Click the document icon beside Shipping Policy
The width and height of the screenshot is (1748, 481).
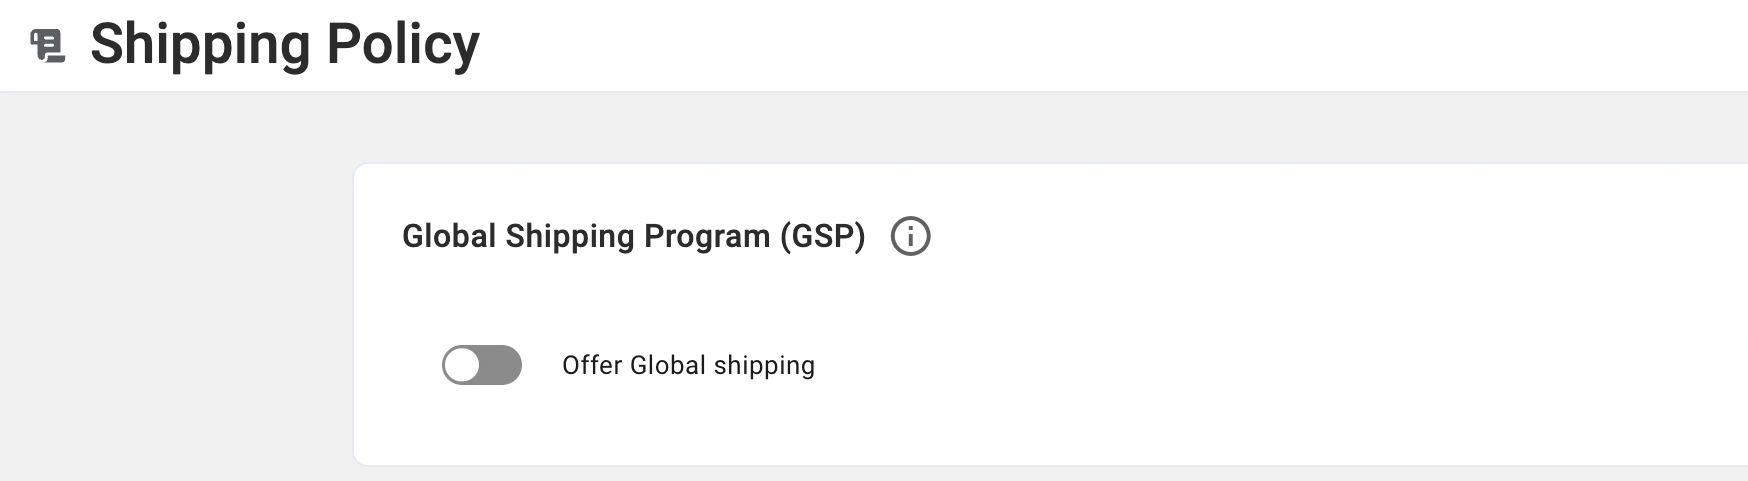[x=48, y=46]
